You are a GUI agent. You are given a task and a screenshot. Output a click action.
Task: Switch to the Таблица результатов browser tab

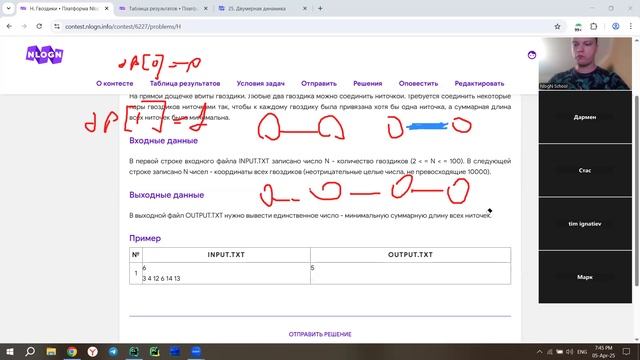click(x=163, y=8)
